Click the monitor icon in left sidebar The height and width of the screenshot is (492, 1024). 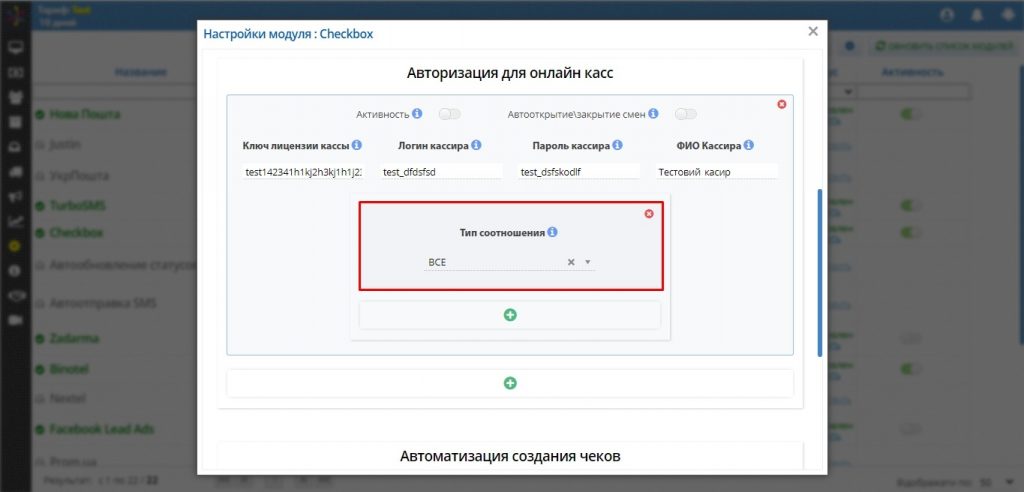pyautogui.click(x=16, y=47)
